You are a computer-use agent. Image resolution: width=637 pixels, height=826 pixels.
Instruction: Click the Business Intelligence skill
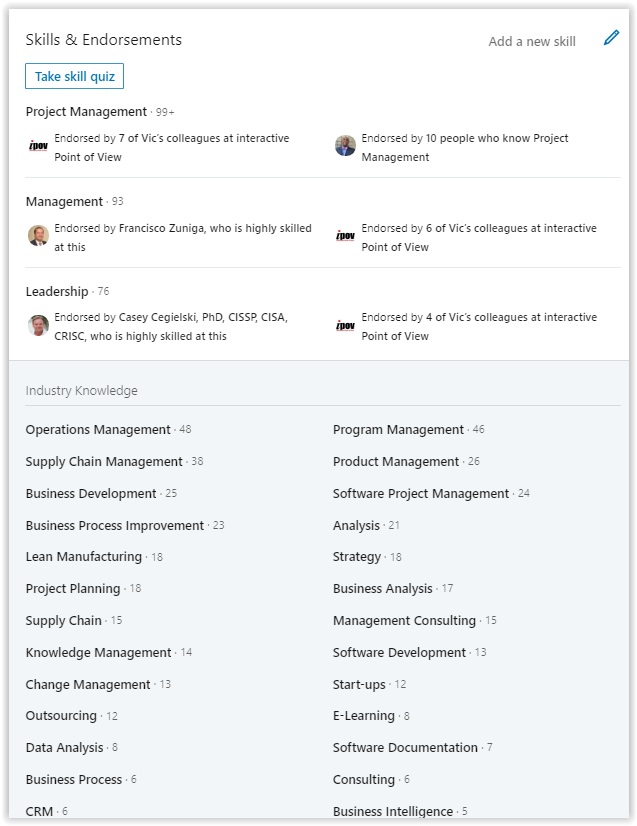click(393, 811)
